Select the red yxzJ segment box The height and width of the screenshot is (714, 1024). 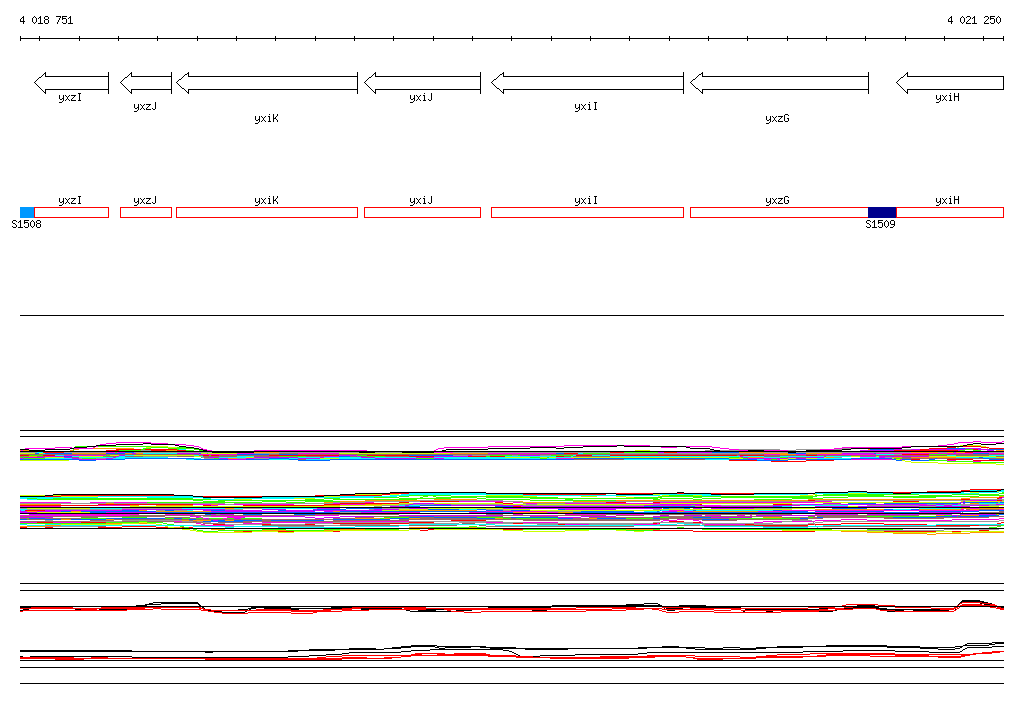pos(146,212)
